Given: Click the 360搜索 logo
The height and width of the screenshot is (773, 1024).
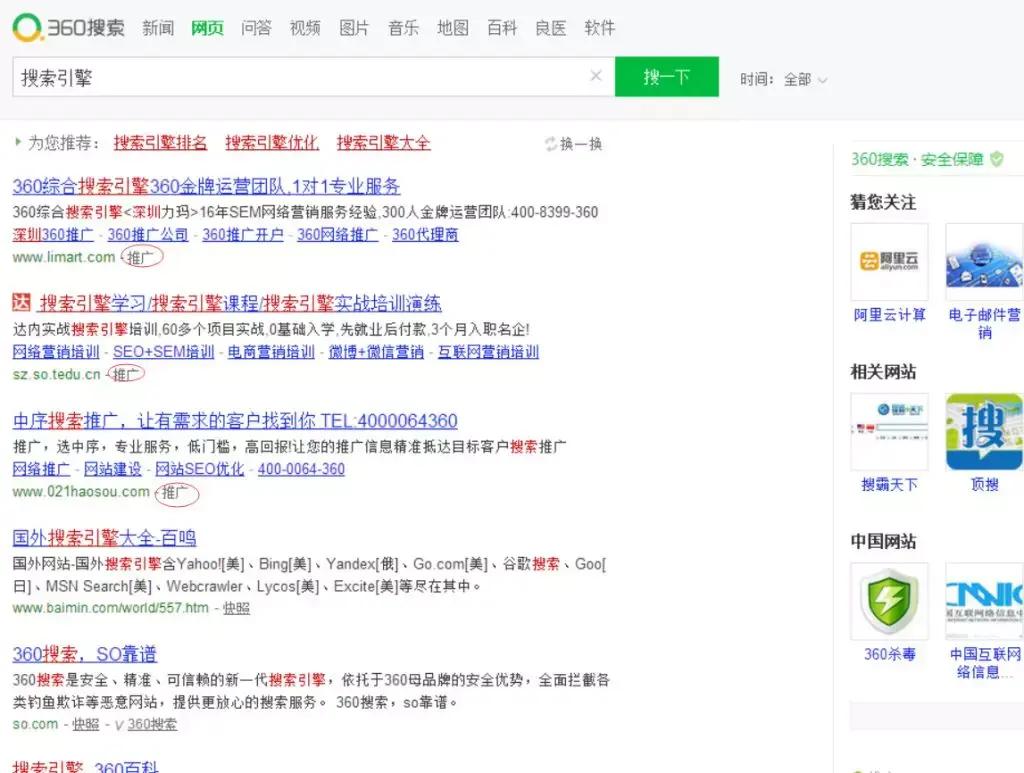Looking at the screenshot, I should click(69, 27).
